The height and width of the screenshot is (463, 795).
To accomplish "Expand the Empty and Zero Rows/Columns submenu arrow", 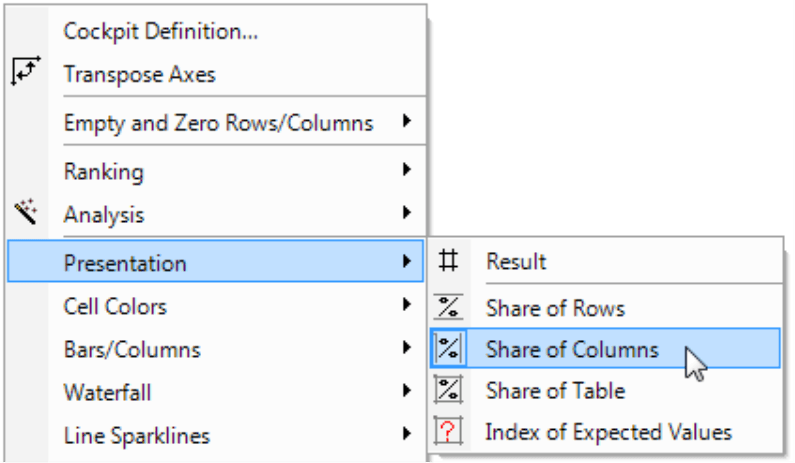I will point(406,121).
